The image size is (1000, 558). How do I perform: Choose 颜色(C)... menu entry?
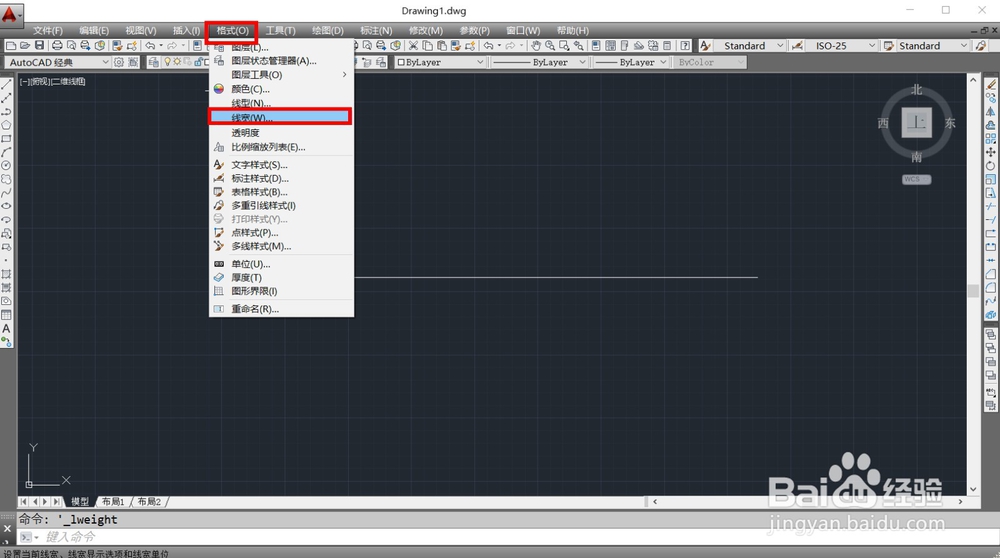click(282, 89)
